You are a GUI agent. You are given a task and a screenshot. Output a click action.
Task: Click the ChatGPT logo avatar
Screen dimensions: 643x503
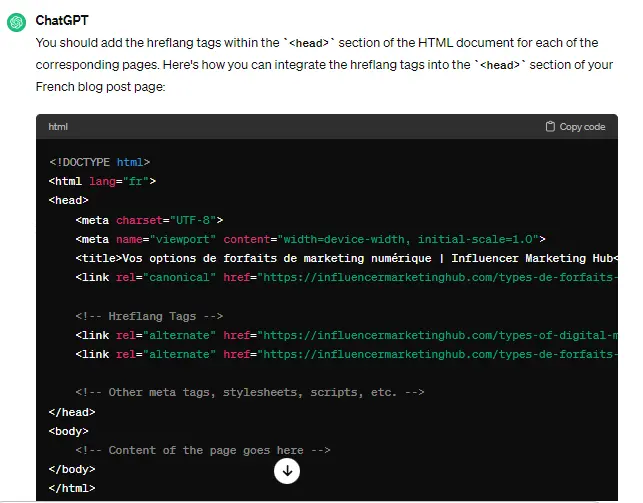pyautogui.click(x=16, y=22)
